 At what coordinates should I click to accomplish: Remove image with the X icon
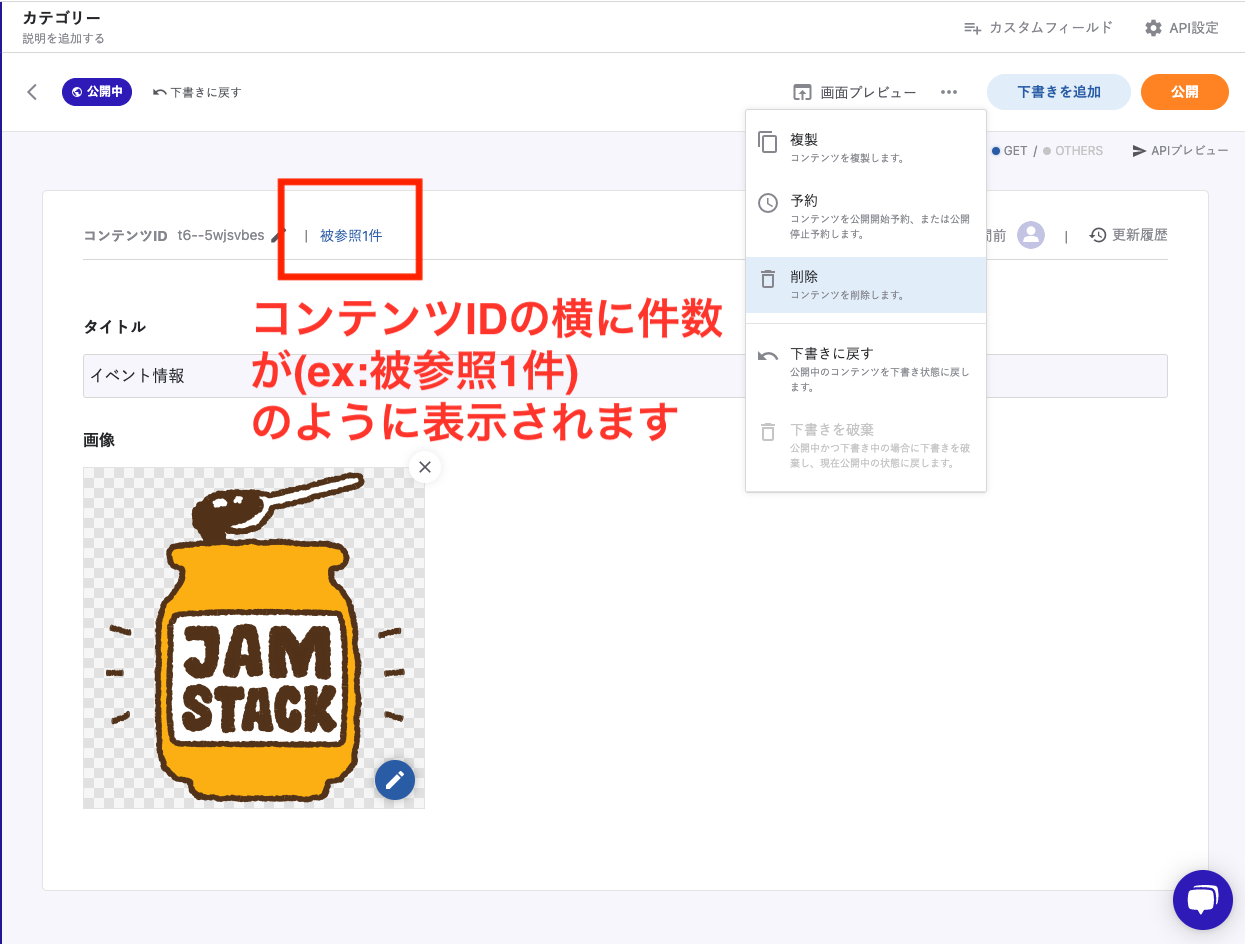(425, 467)
